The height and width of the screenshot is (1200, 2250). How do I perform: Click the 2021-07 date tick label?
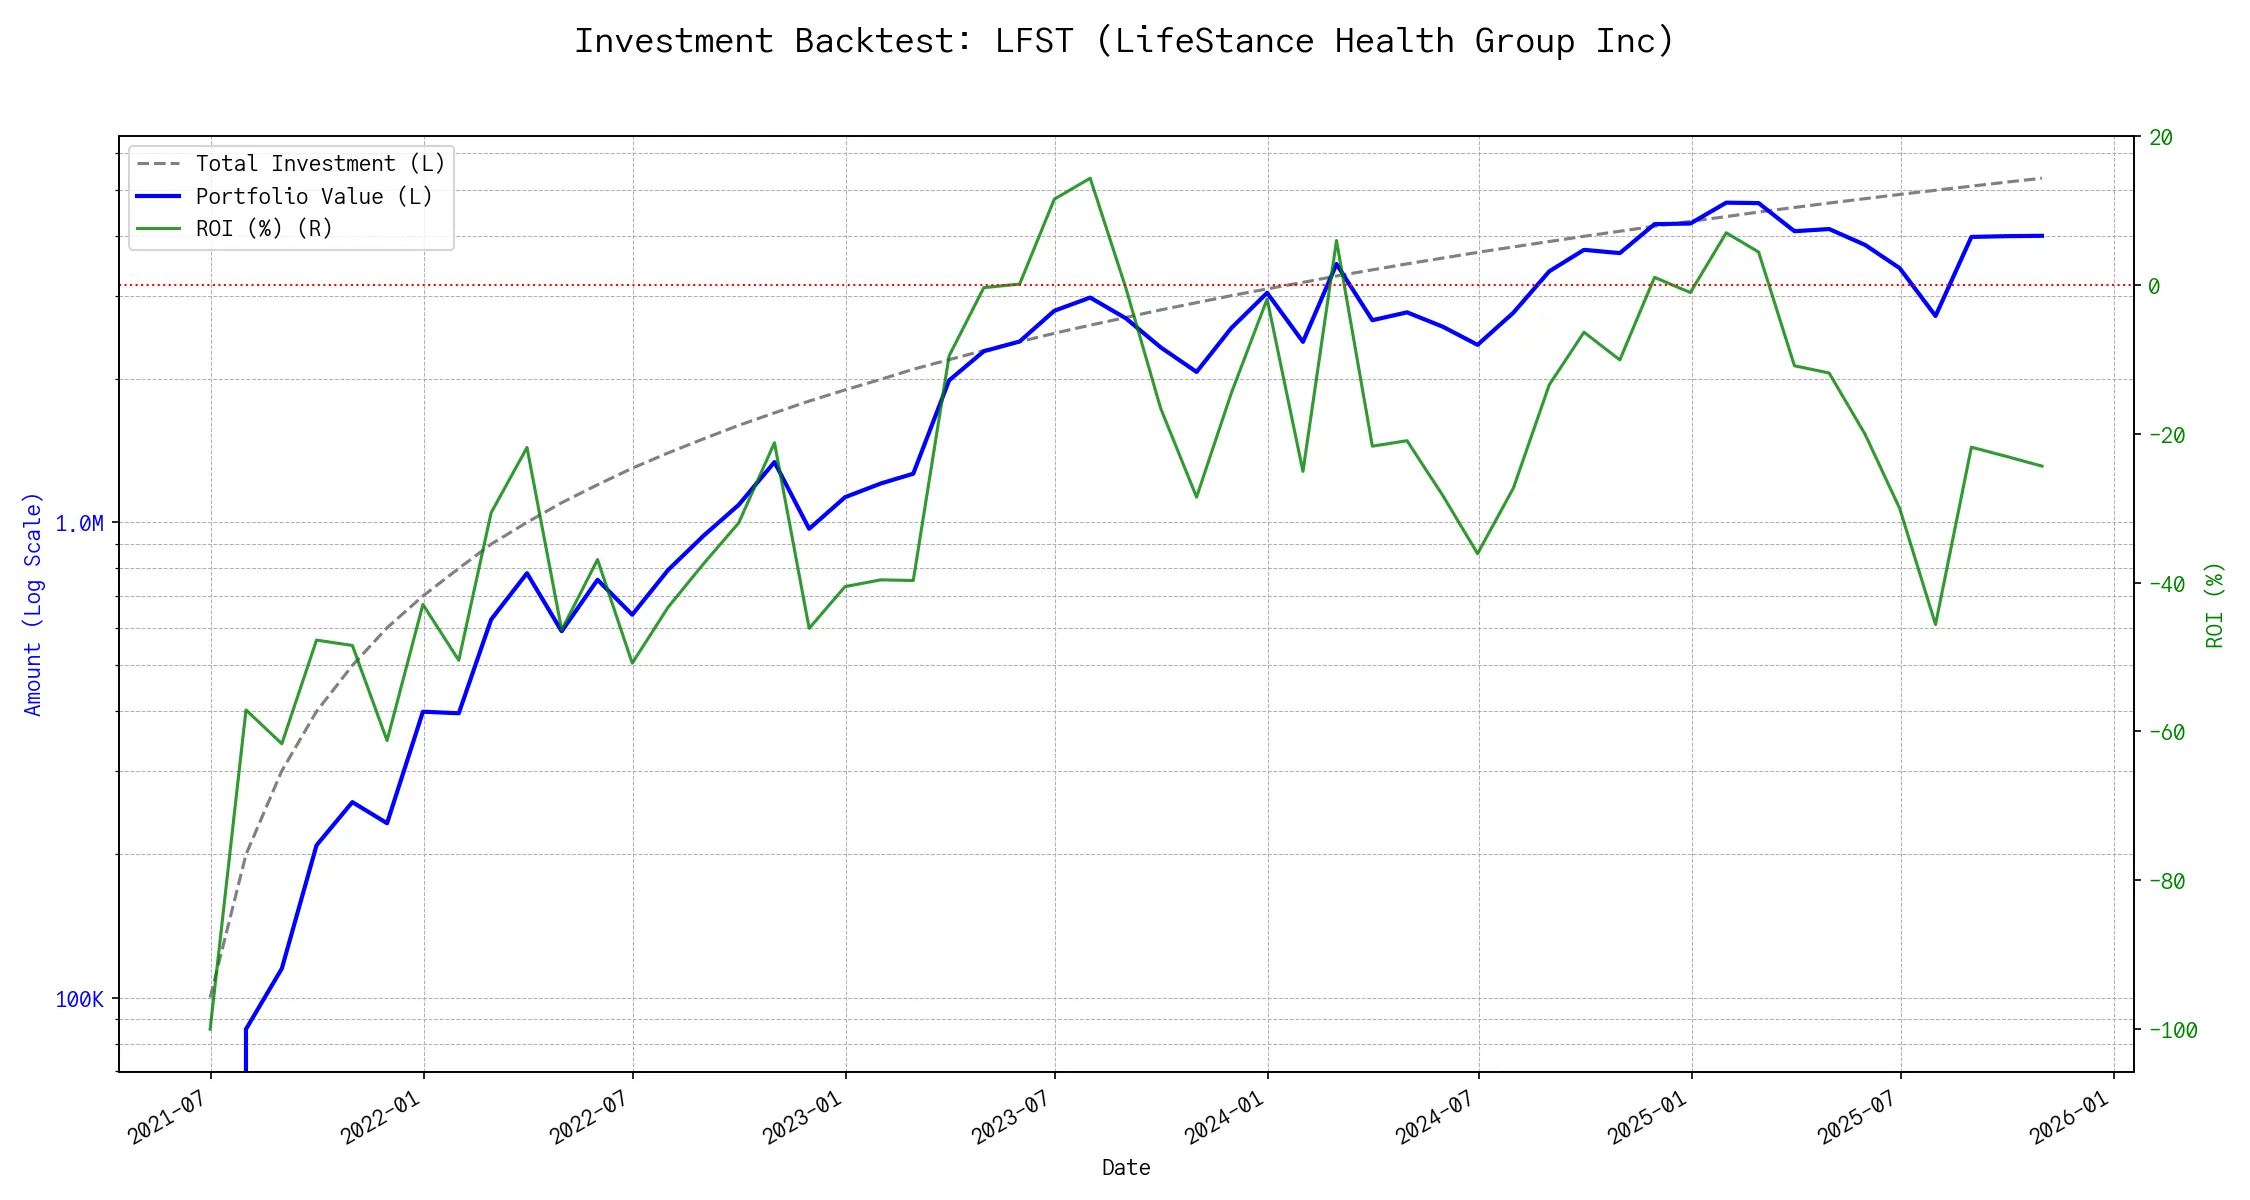pos(166,1117)
